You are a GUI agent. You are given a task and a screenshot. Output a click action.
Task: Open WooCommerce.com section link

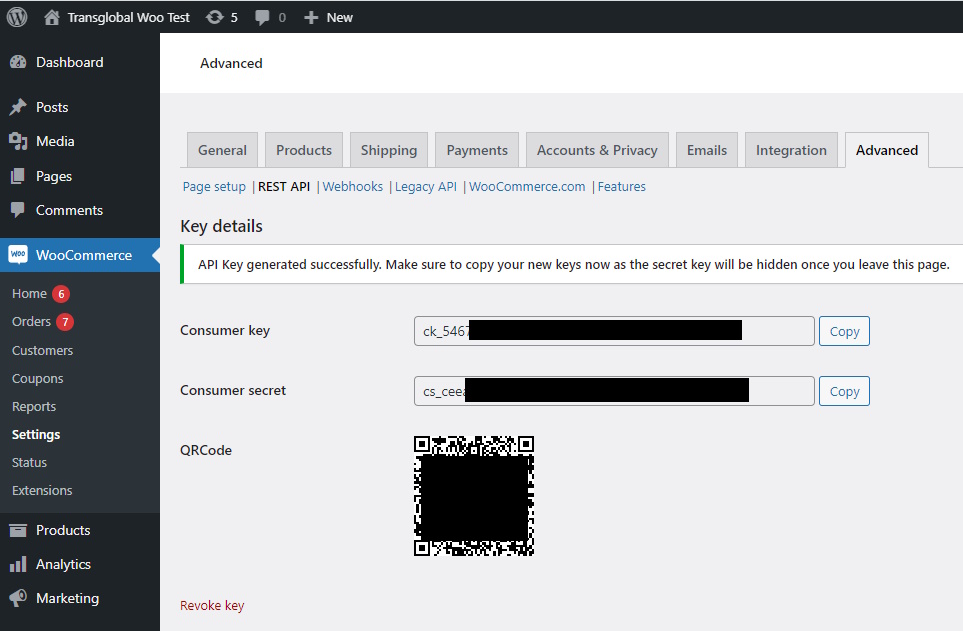click(x=527, y=186)
